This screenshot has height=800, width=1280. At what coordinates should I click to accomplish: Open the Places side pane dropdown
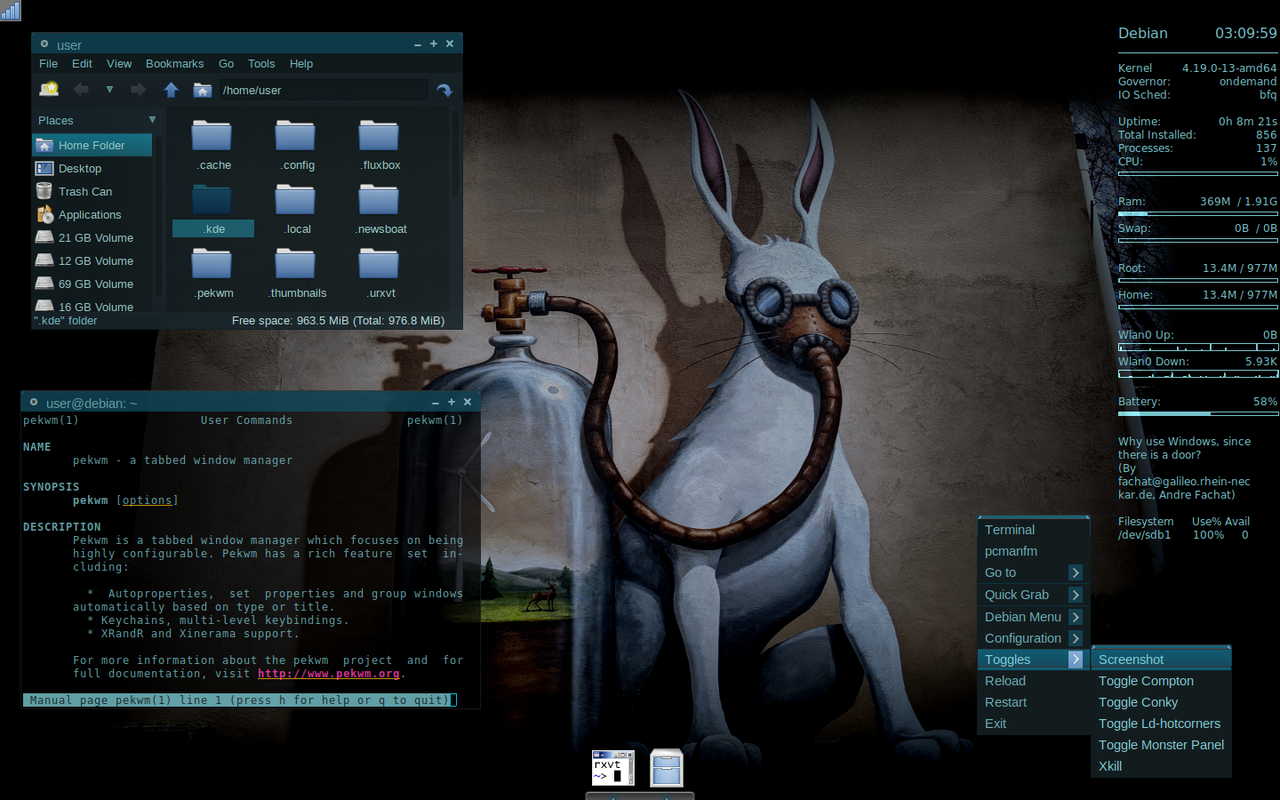pos(152,120)
